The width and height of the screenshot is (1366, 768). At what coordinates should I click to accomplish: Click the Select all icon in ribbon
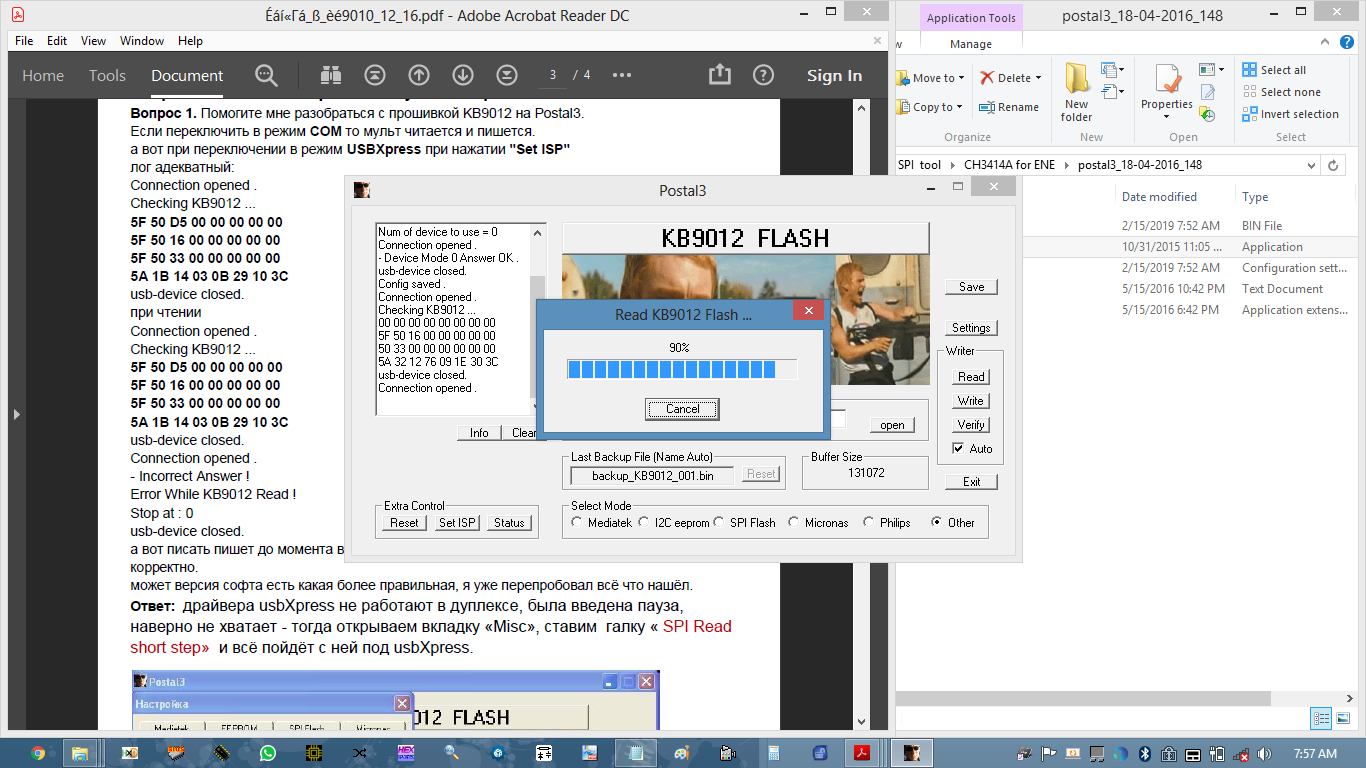coord(1250,70)
